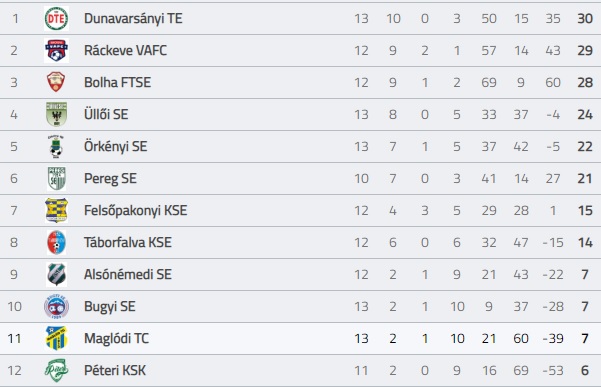This screenshot has height=387, width=601.
Task: Select the Bolha FTSE team badge
Action: tap(56, 82)
